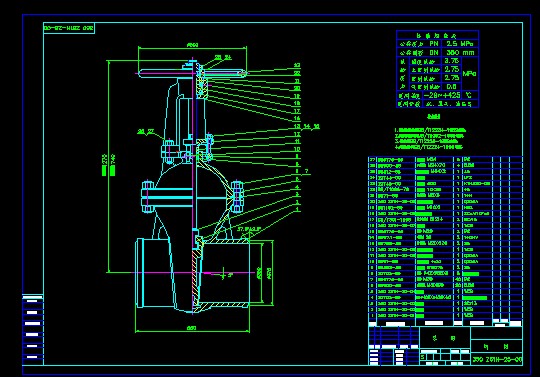The image size is (540, 377).
Task: Click part balloon number 16
Action: click(x=297, y=118)
